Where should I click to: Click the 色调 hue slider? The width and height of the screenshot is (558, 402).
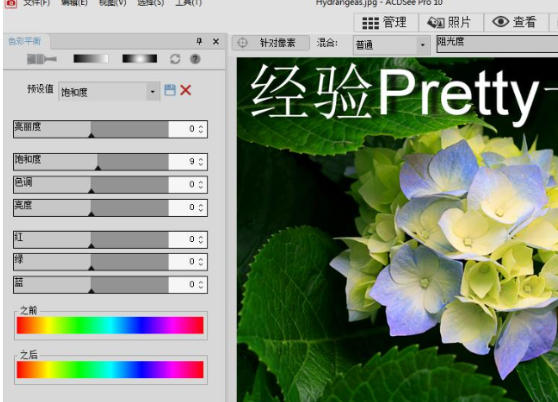(x=91, y=185)
